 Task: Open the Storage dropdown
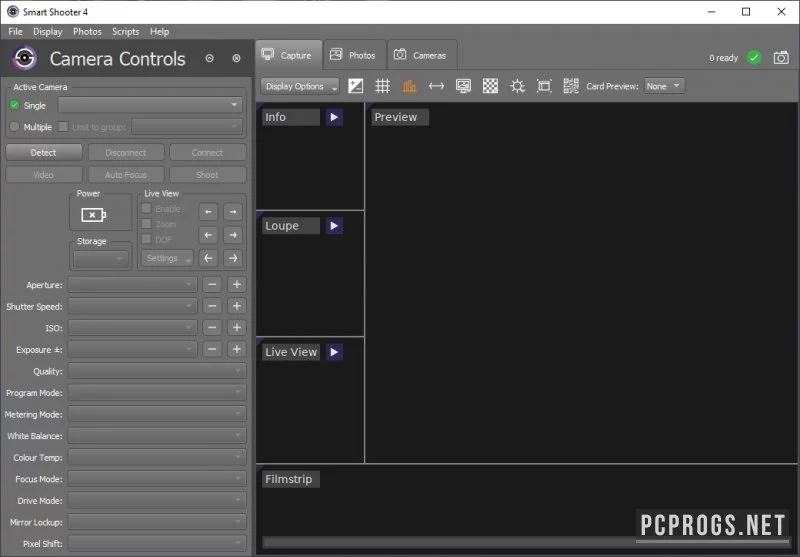(101, 259)
